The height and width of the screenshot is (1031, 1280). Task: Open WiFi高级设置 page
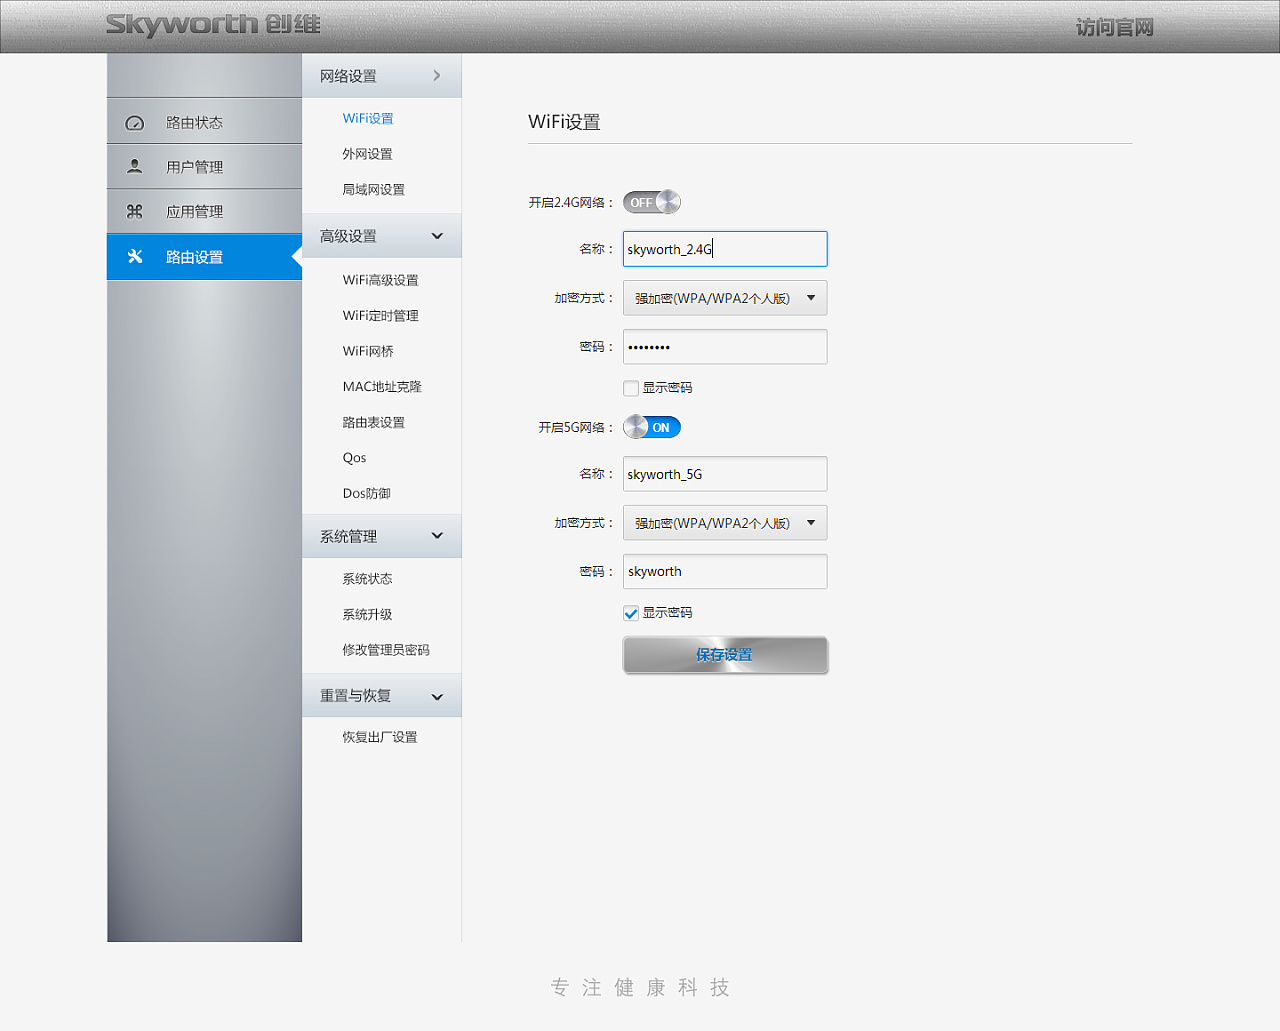tap(380, 280)
